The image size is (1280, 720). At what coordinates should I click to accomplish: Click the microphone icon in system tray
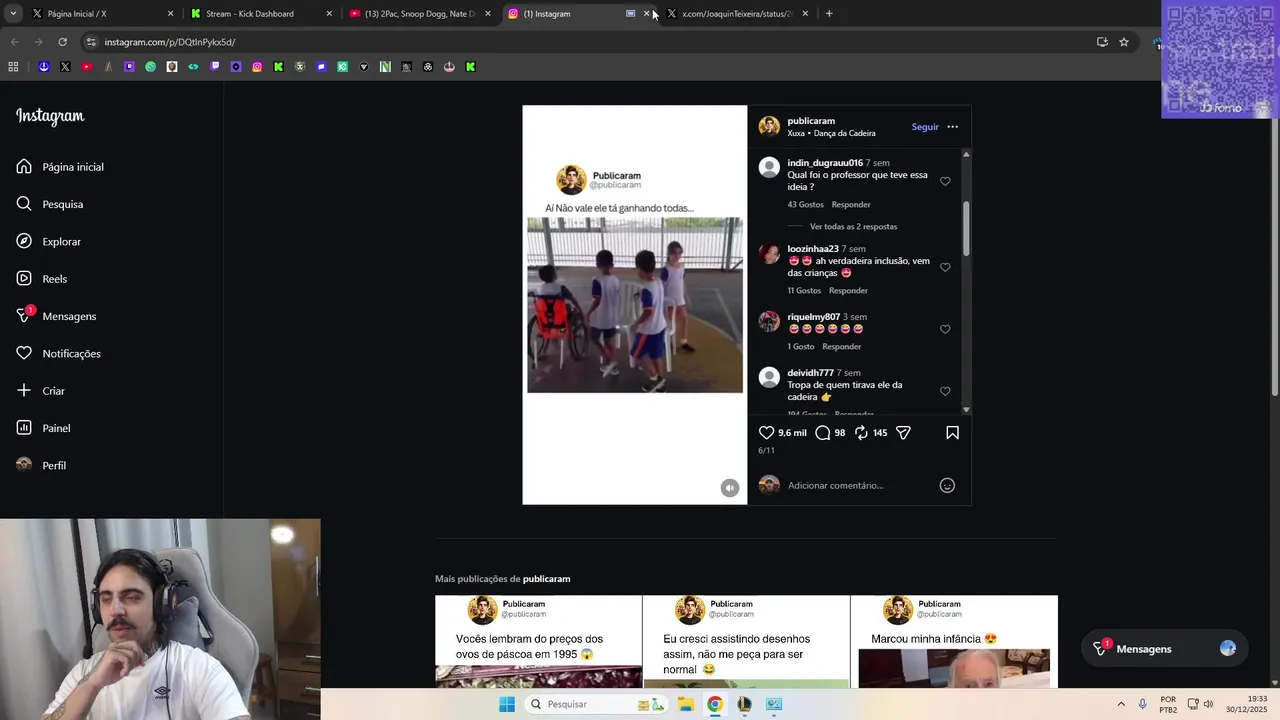pyautogui.click(x=1143, y=704)
